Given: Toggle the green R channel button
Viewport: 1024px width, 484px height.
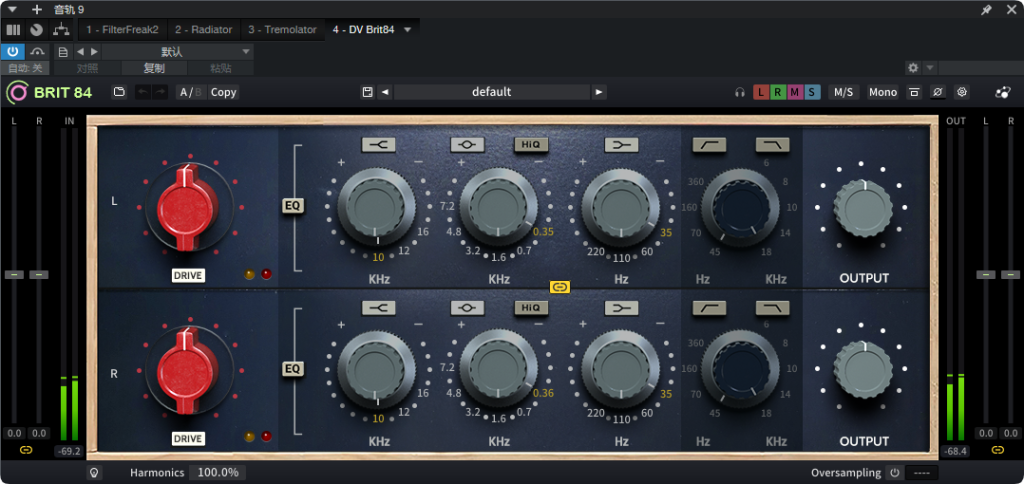Looking at the screenshot, I should pyautogui.click(x=778, y=92).
